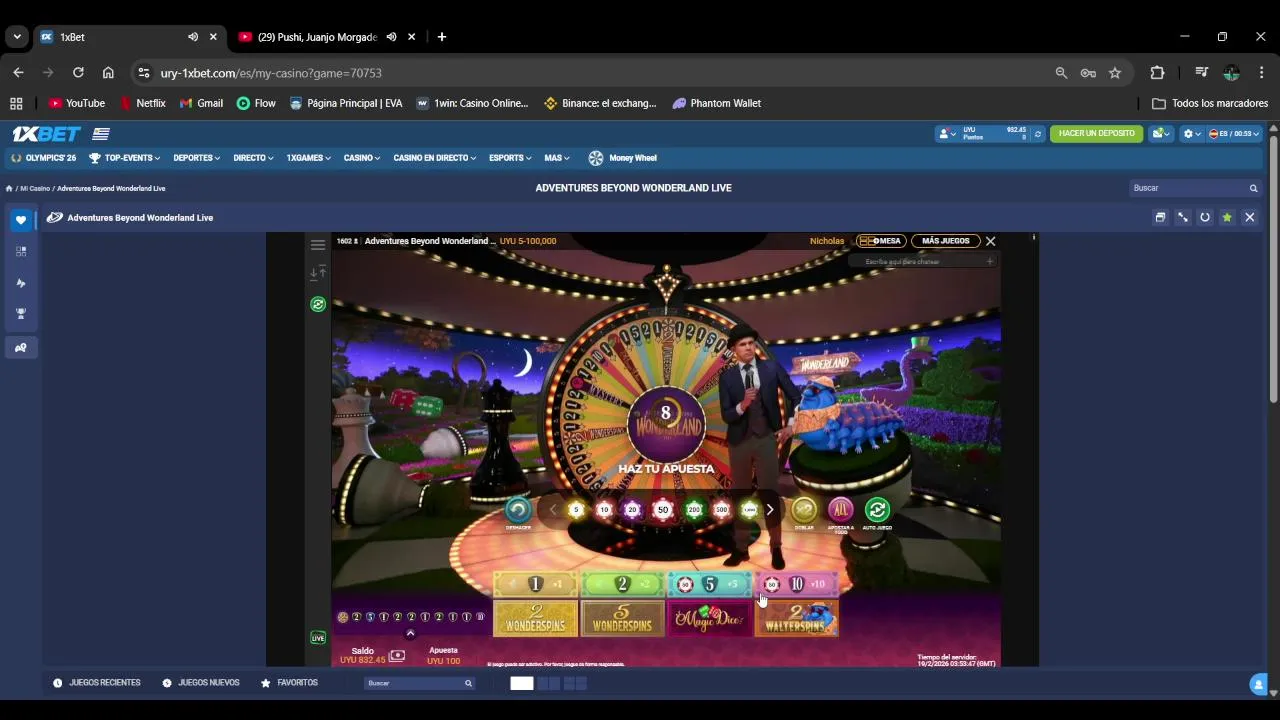Open Esports menu
This screenshot has height=720, width=1280.
point(511,158)
